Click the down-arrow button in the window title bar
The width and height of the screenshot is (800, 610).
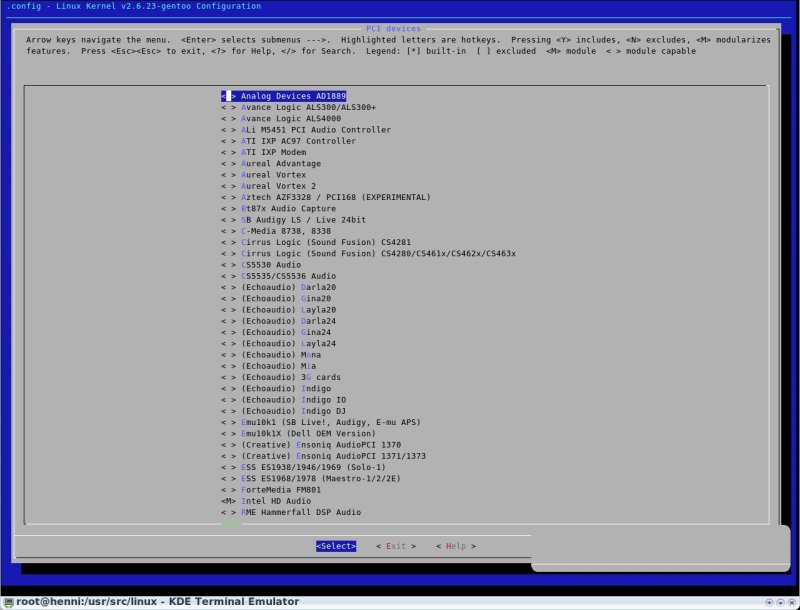[781, 602]
